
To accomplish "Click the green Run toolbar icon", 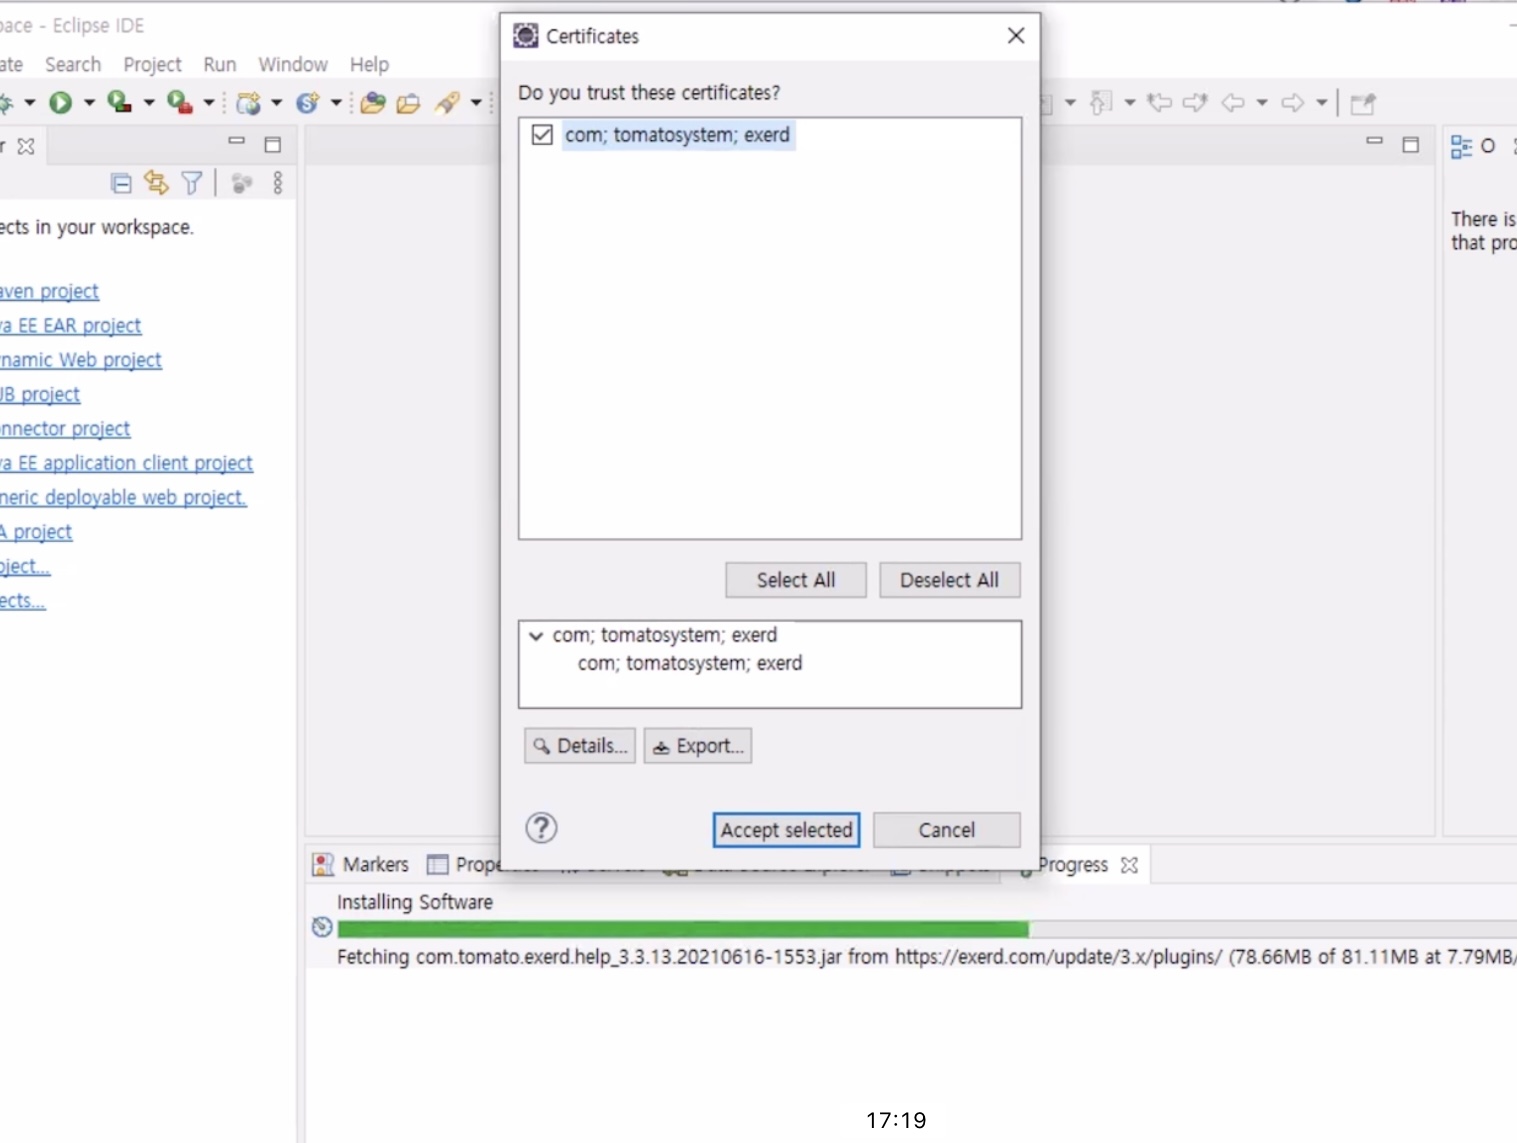I will click(60, 102).
